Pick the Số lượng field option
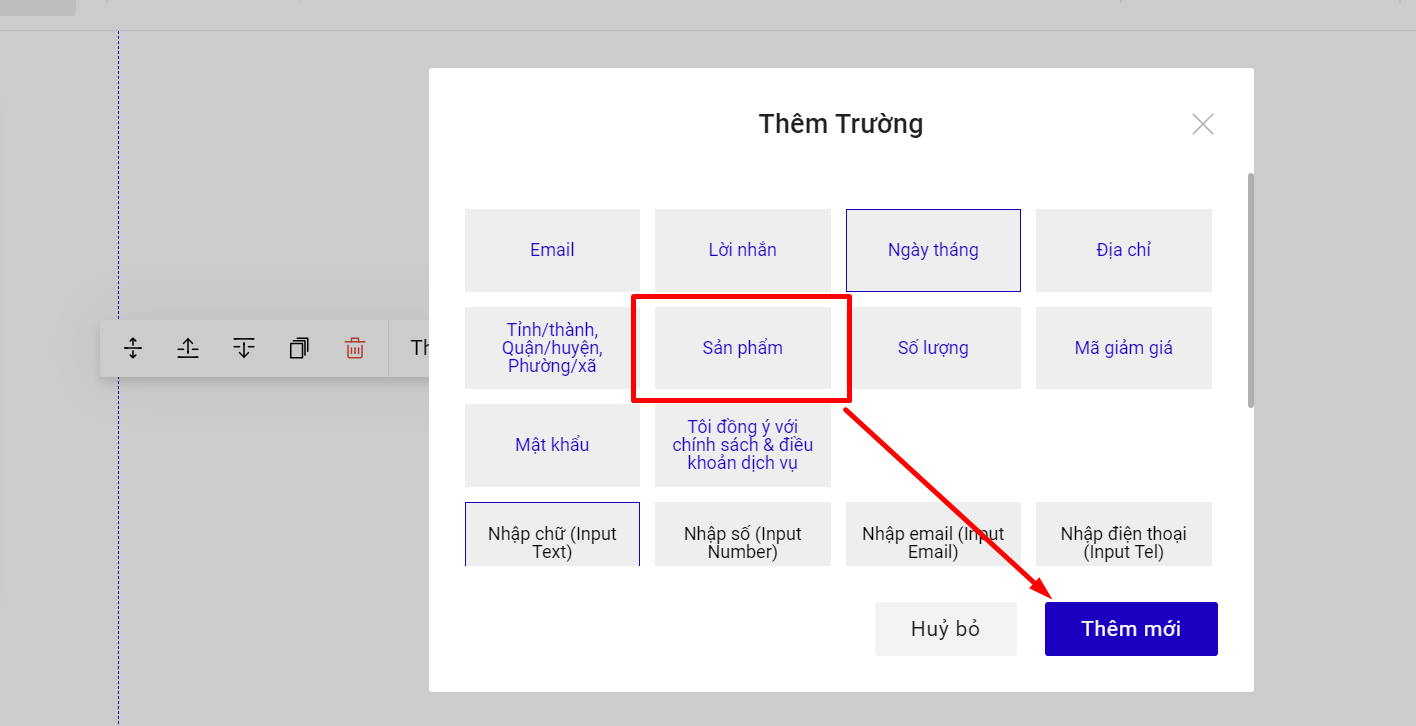Screen dimensions: 1416x726 click(933, 348)
